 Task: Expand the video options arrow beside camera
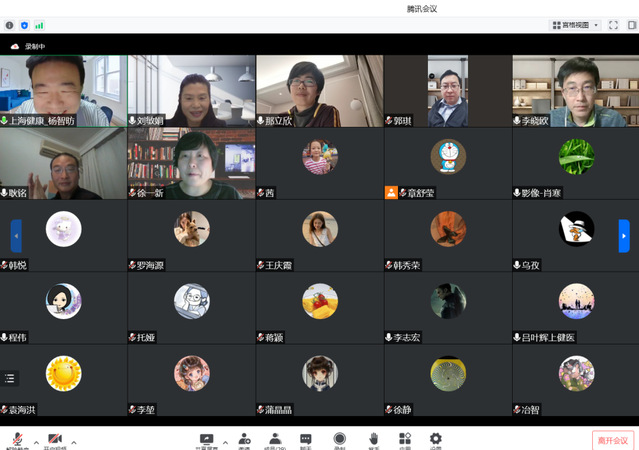(73, 441)
